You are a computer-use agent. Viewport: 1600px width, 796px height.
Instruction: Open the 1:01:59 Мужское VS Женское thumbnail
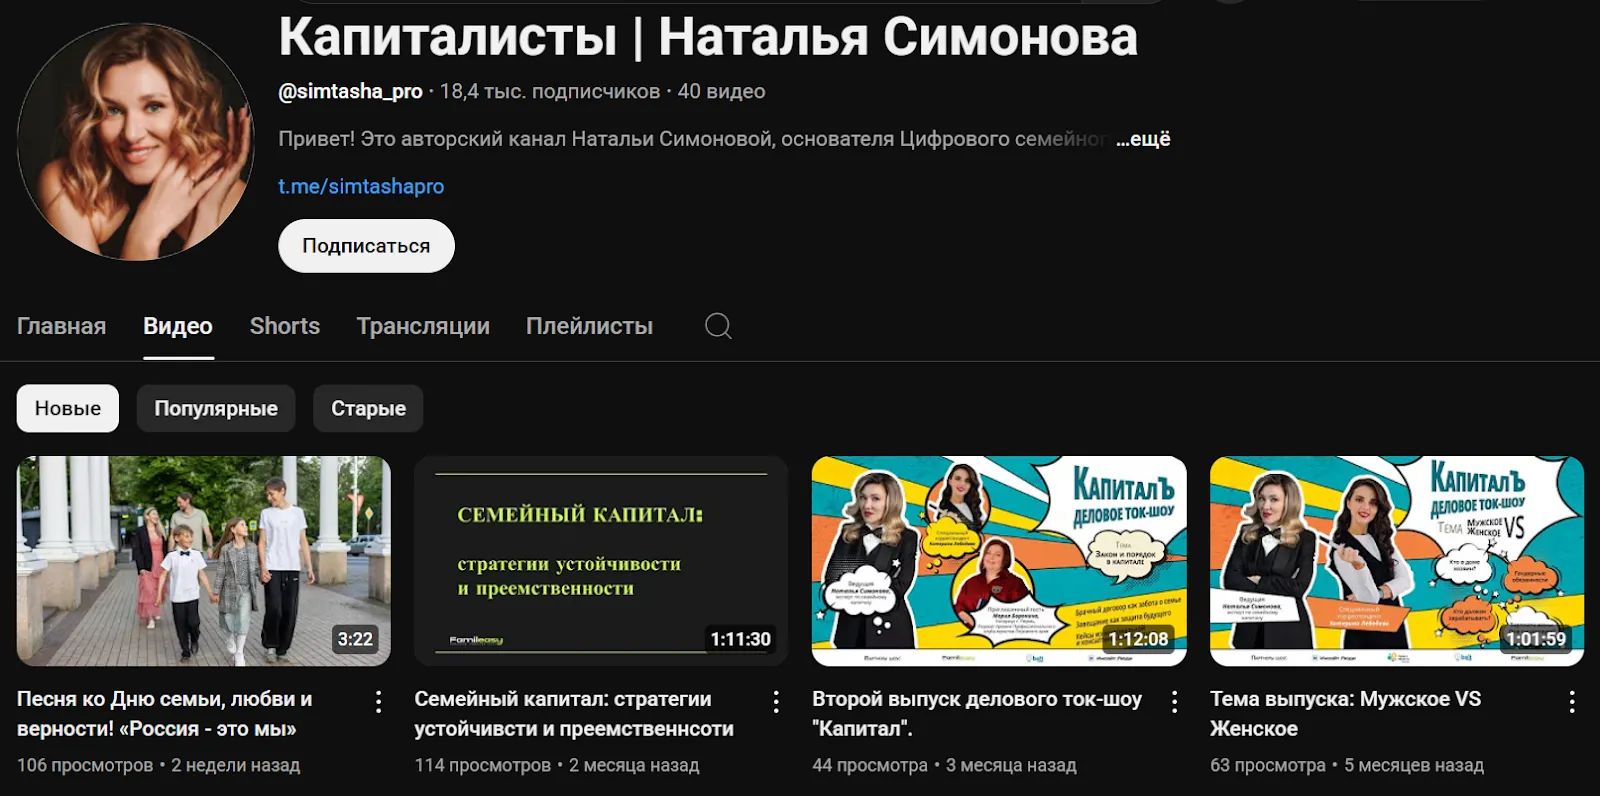point(1397,561)
